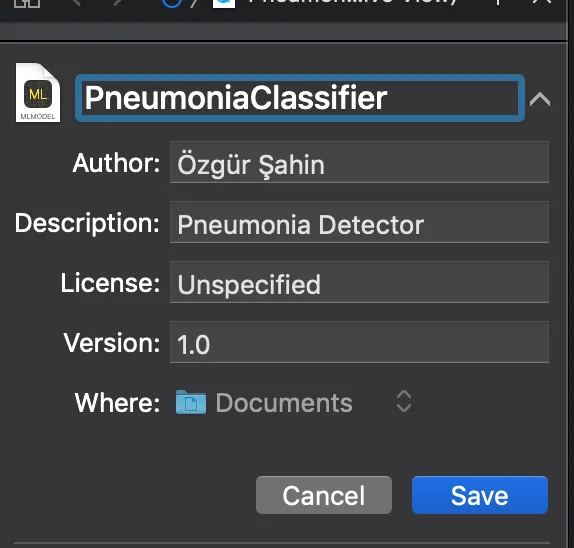
Task: Click the blue Documents folder icon
Action: coord(191,402)
